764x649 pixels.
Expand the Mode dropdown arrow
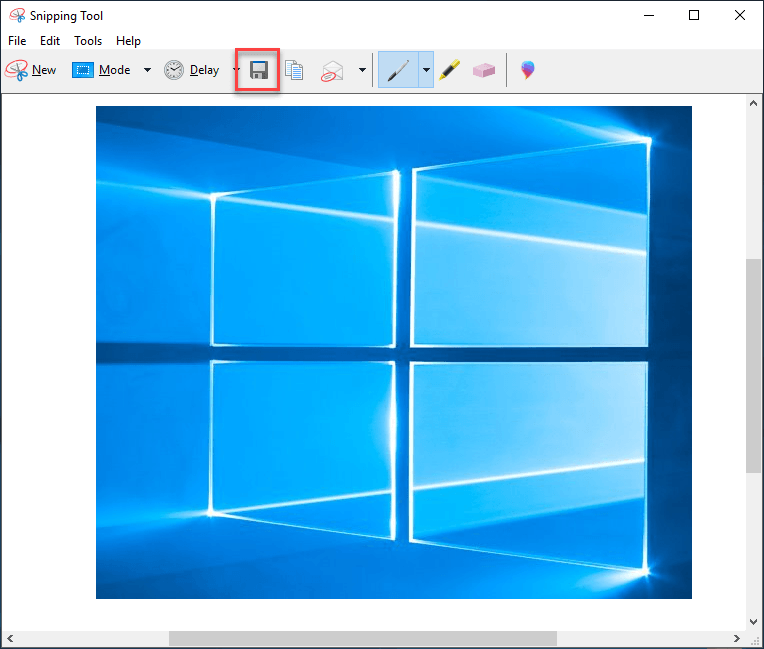coord(147,70)
